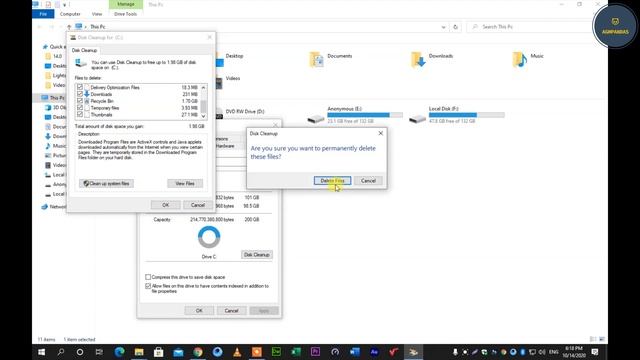
Task: Select 3D Objects in navigation pane
Action: point(55,107)
